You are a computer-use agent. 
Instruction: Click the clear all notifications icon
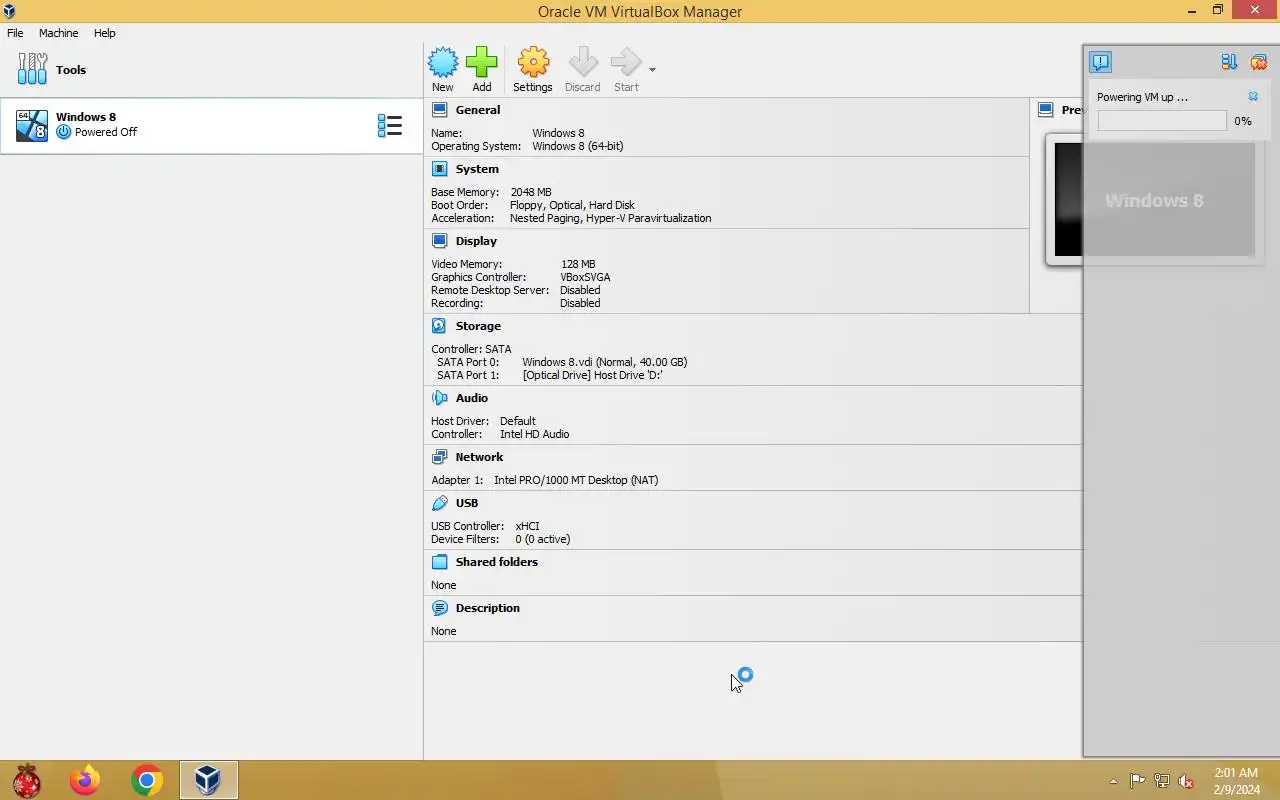tap(1259, 62)
